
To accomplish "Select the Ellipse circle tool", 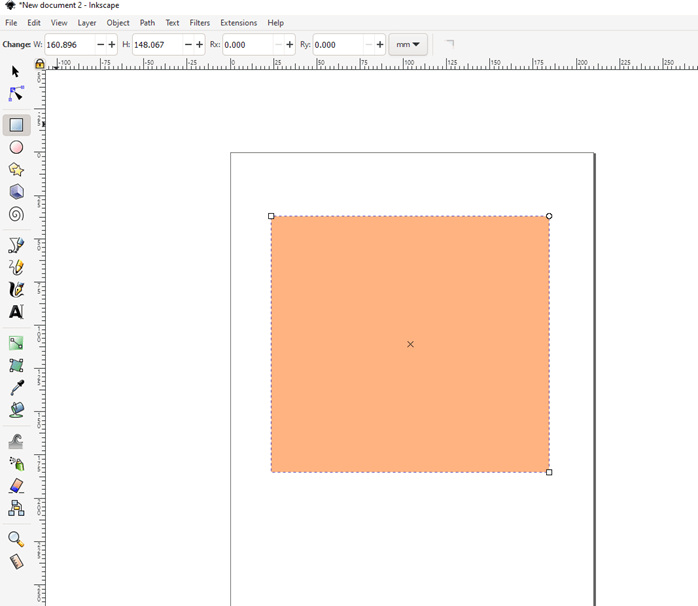I will (x=16, y=147).
